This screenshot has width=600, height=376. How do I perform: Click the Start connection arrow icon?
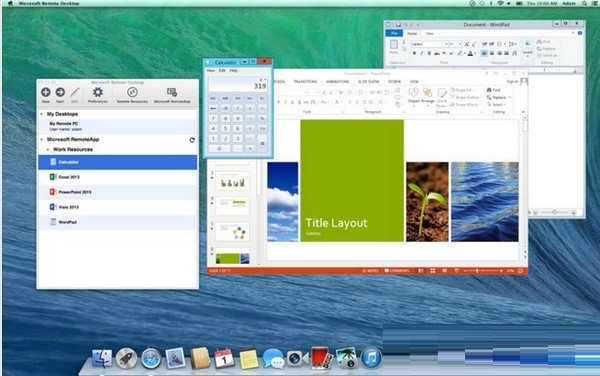click(60, 92)
